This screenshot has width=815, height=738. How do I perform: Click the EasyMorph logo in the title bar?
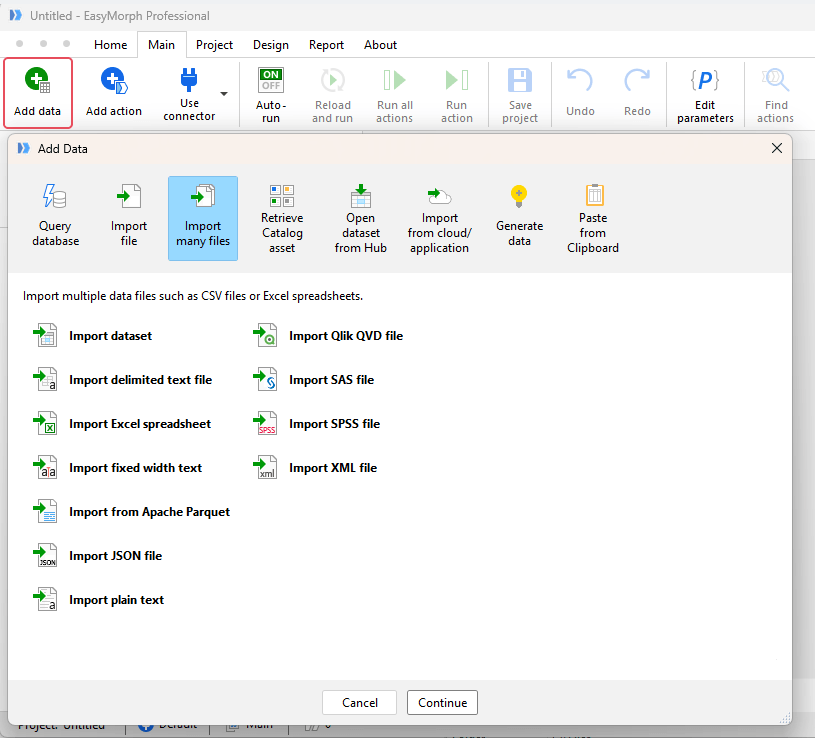(x=16, y=15)
